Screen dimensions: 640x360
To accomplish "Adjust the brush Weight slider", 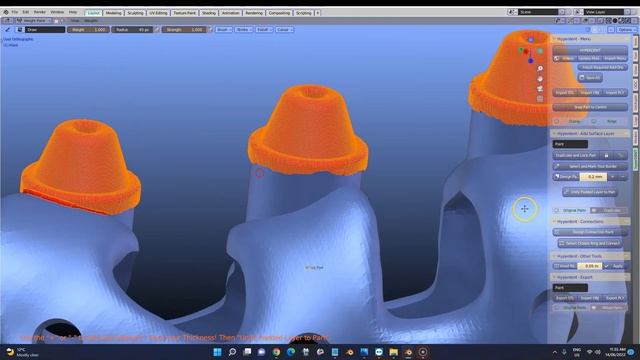I will coord(89,30).
